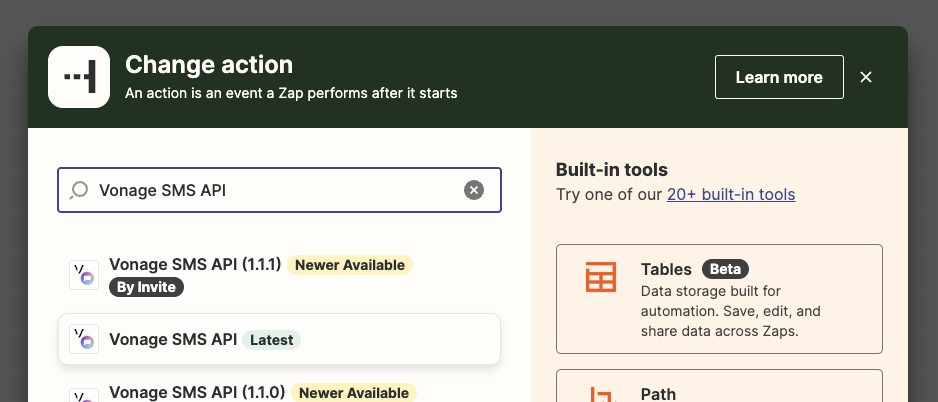Choose Vonage SMS API Latest result

click(x=279, y=339)
